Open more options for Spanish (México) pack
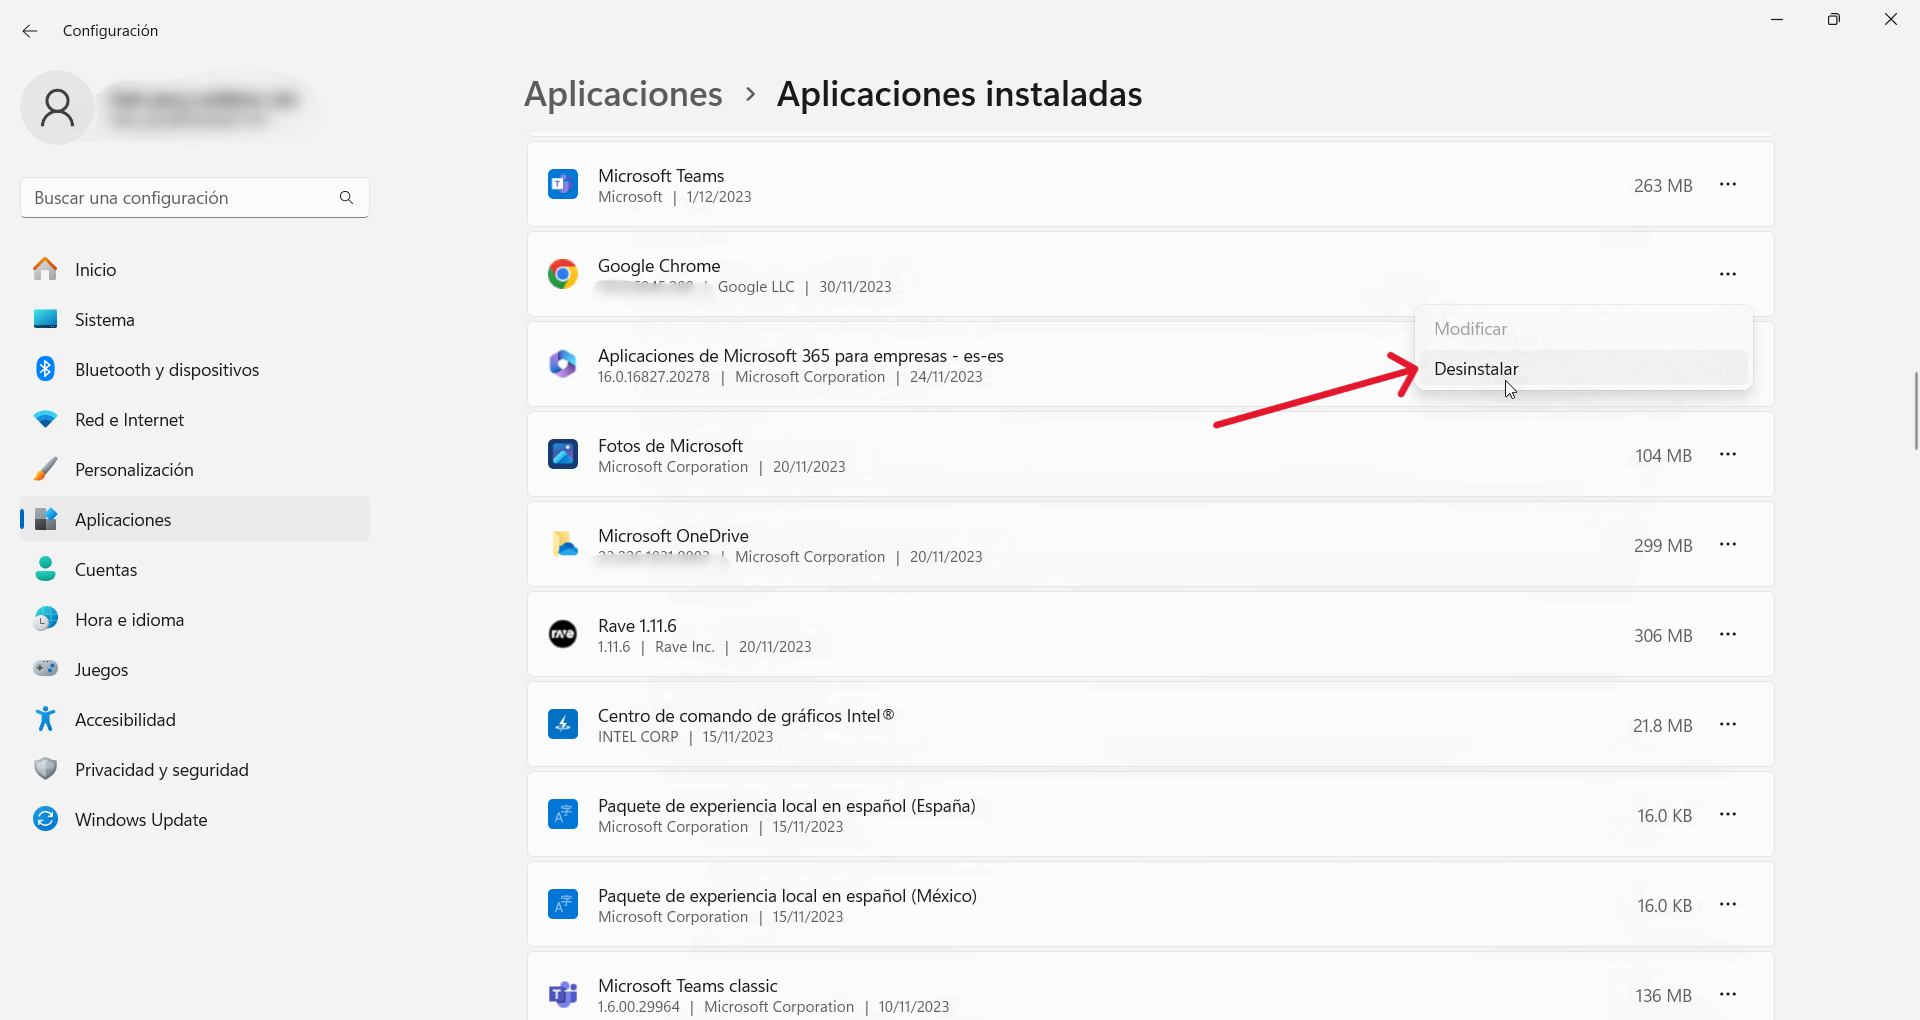The image size is (1920, 1020). [1728, 904]
